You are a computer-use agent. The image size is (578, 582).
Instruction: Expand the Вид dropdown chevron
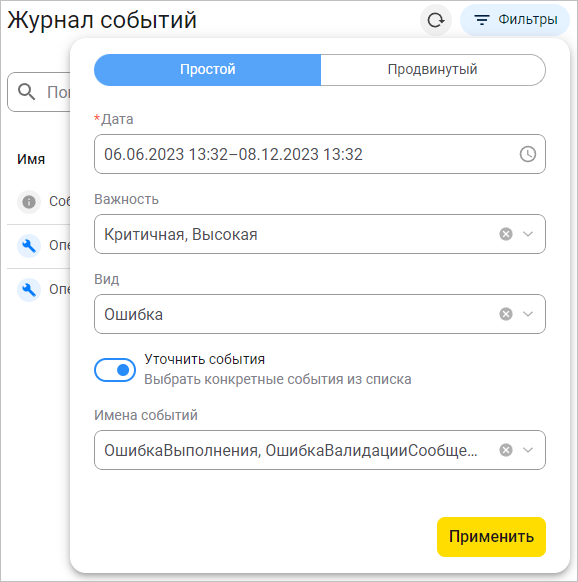coord(528,314)
